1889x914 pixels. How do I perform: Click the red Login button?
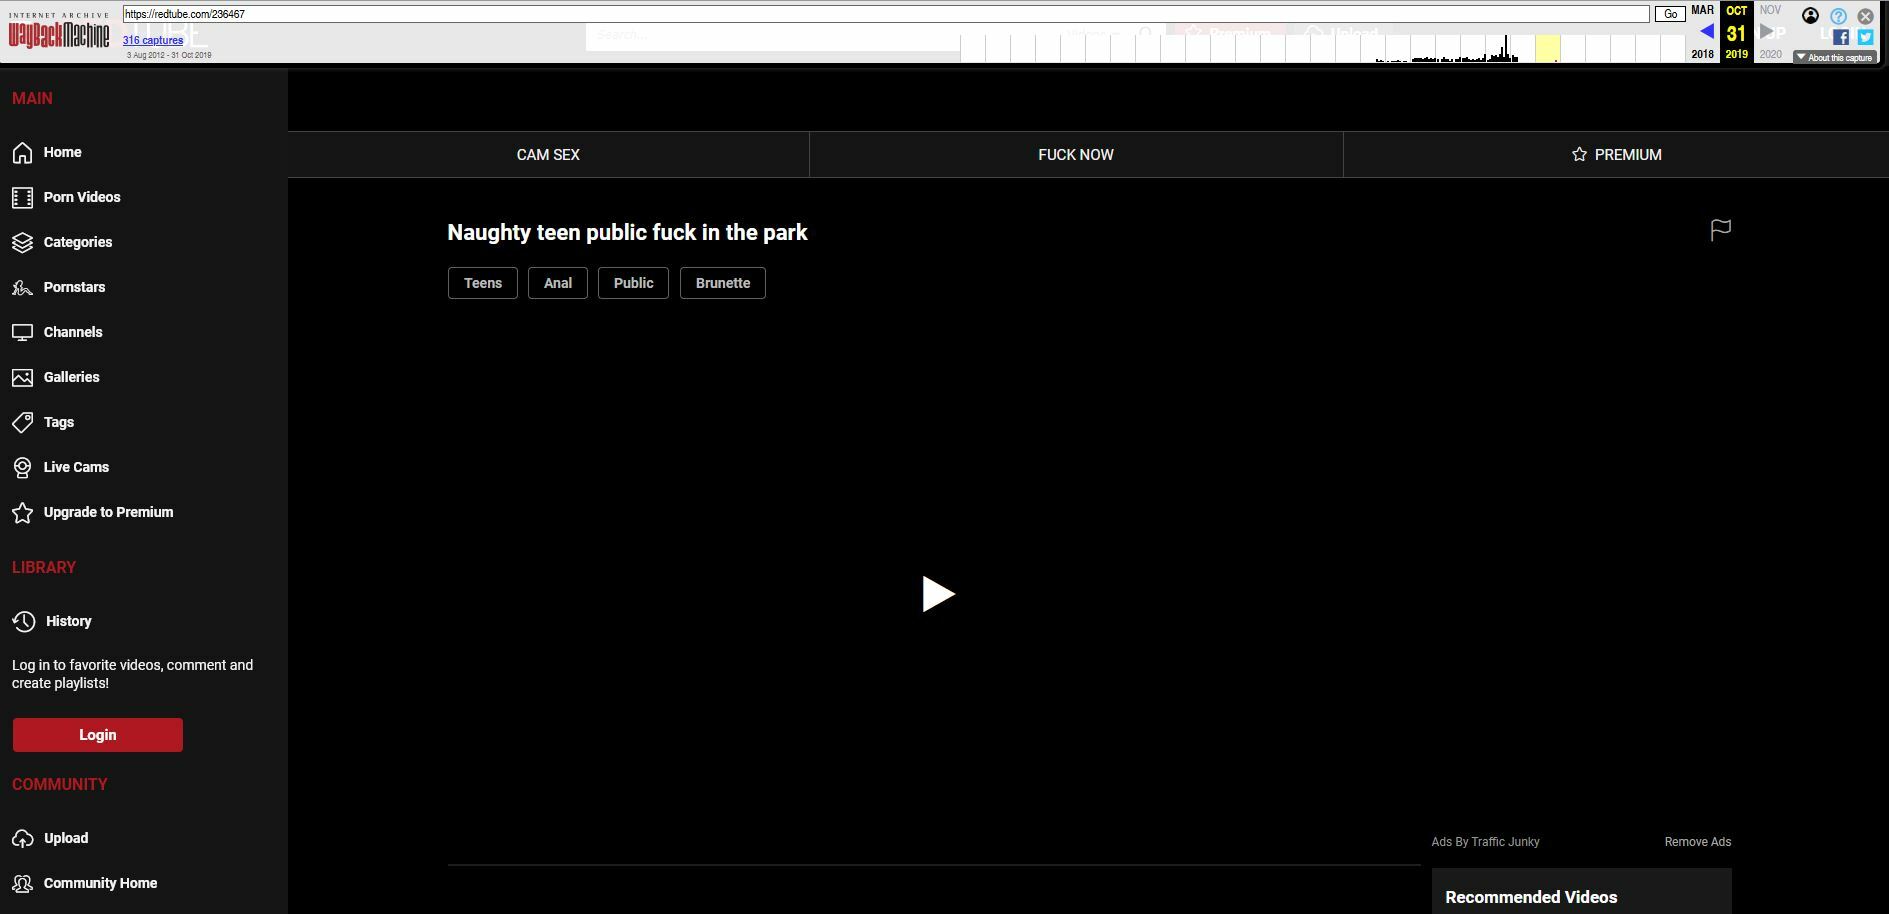click(98, 735)
